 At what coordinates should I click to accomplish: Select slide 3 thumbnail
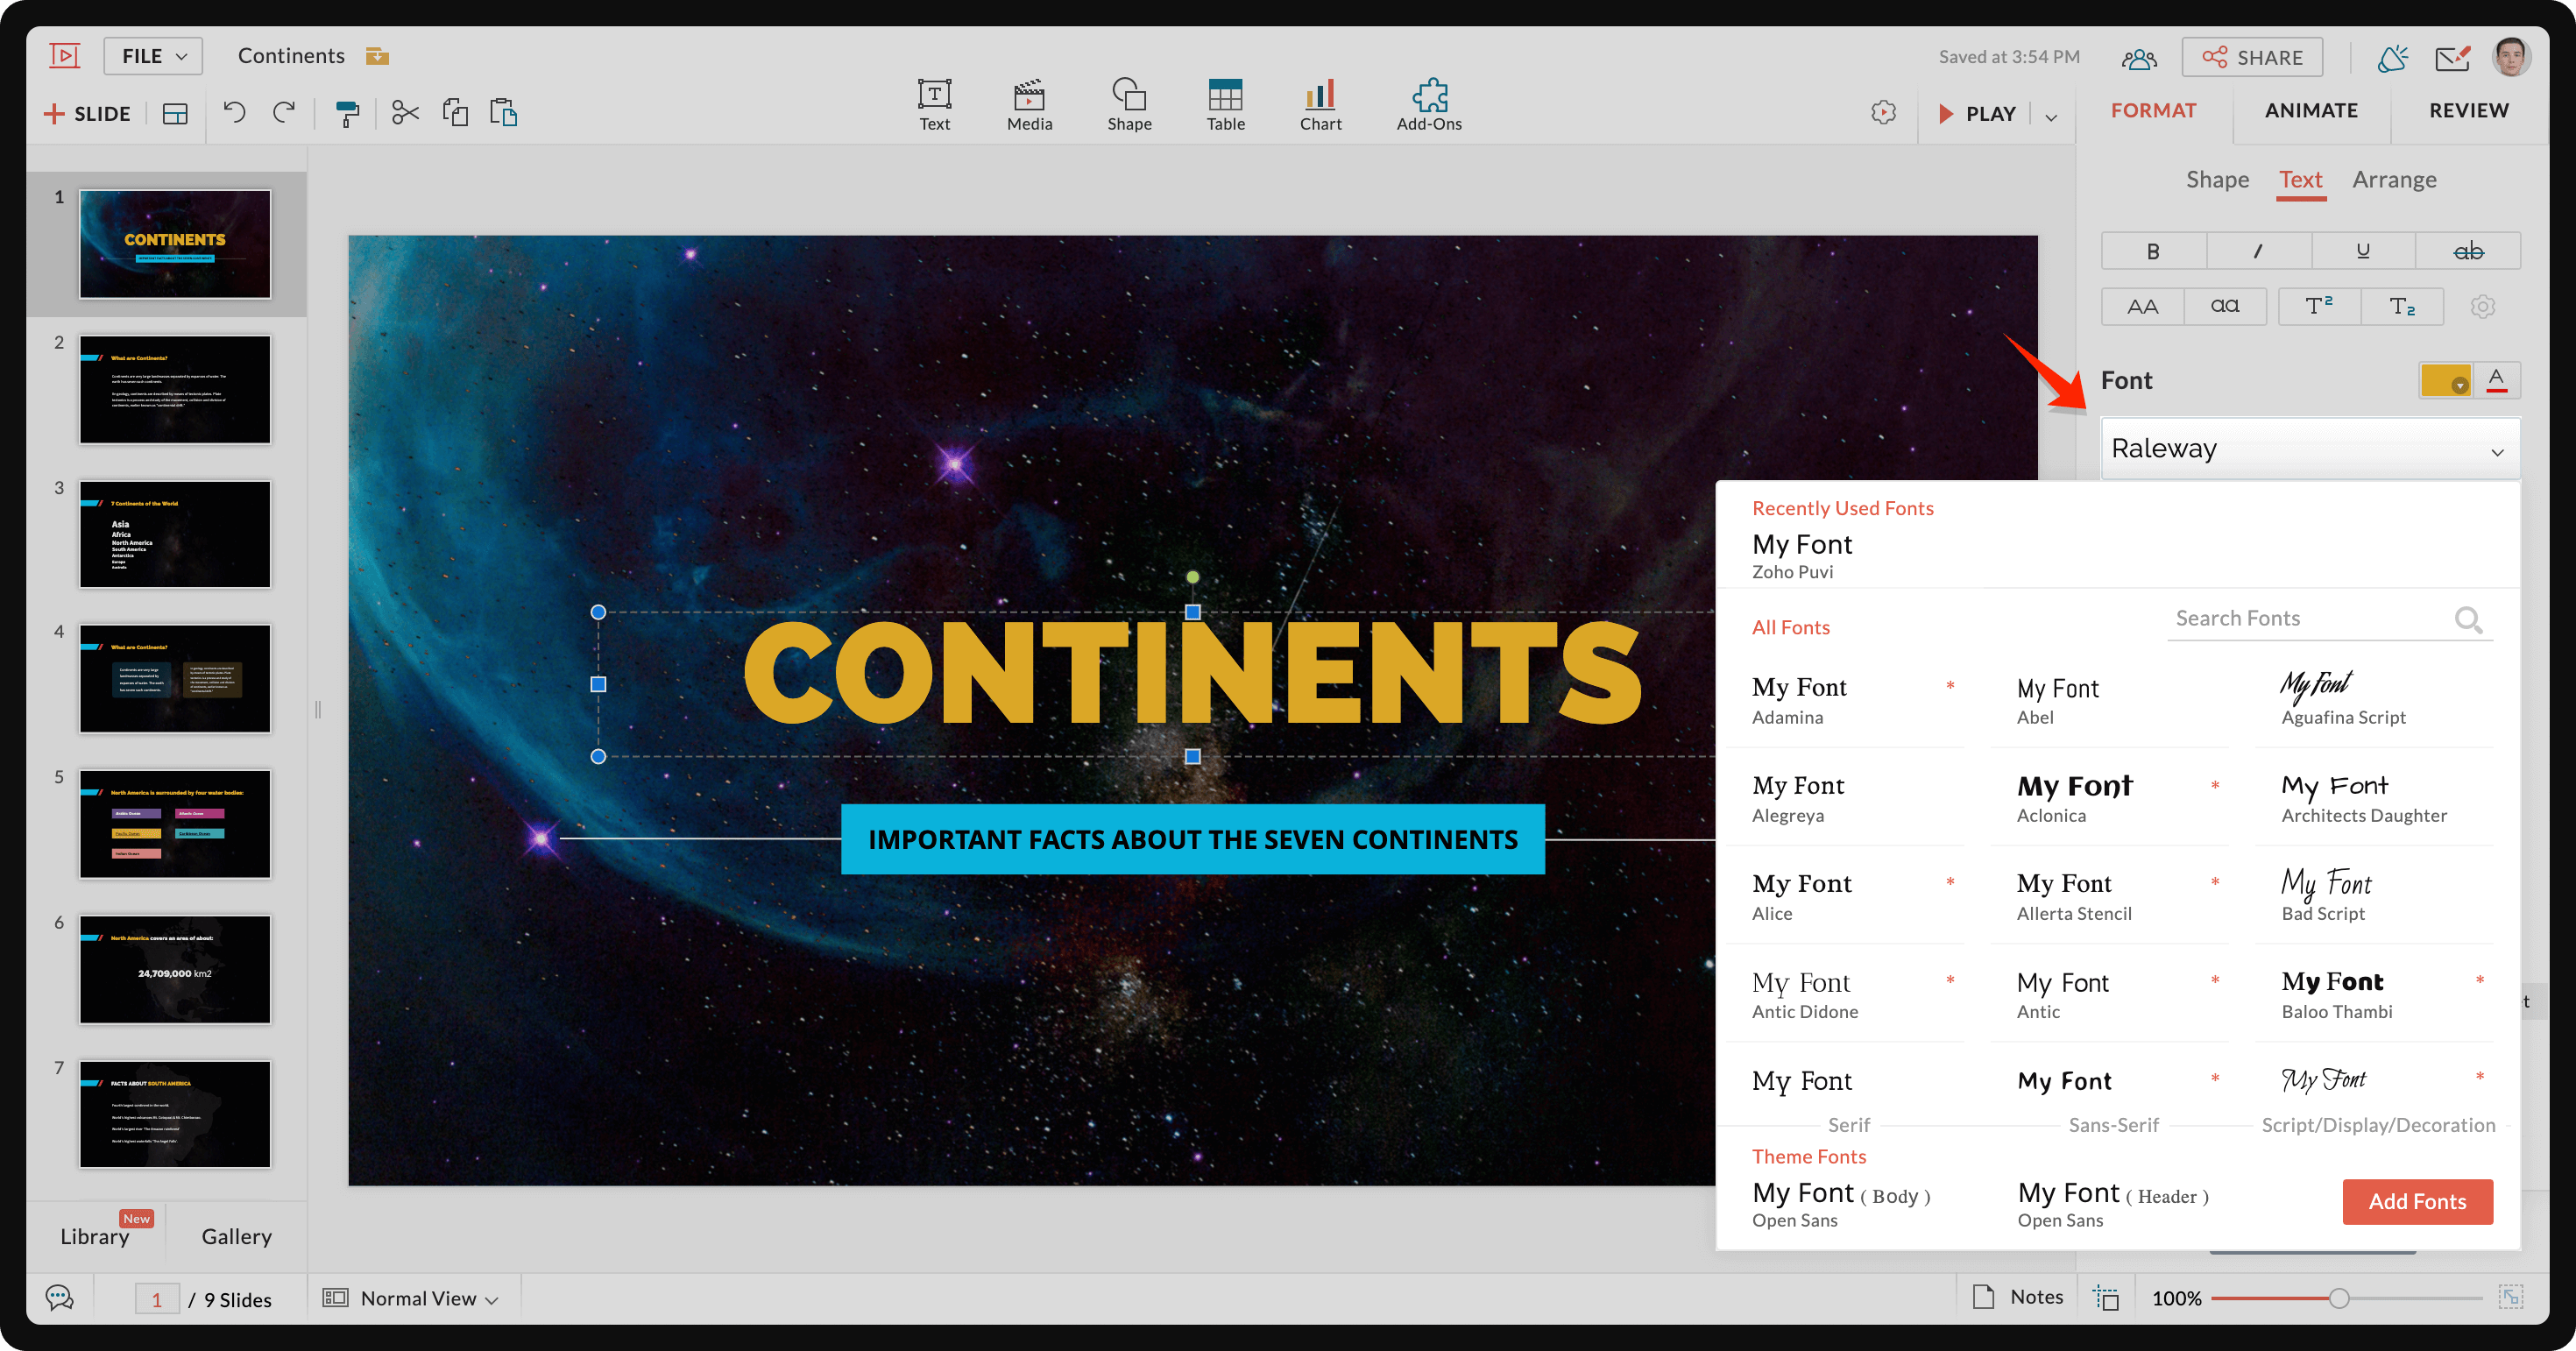click(174, 535)
